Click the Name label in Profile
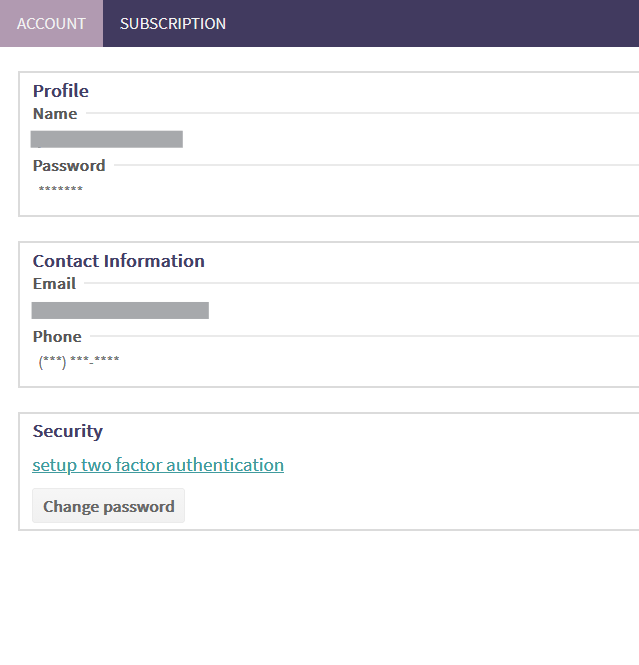Screen dimensions: 639x665 (55, 114)
